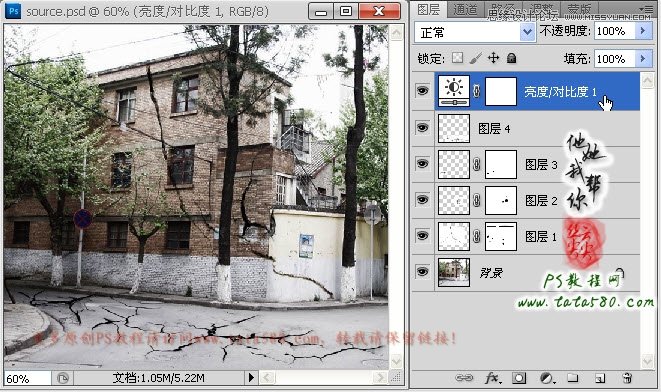Click the Layers panel scrollbar down arrow

[x=648, y=361]
